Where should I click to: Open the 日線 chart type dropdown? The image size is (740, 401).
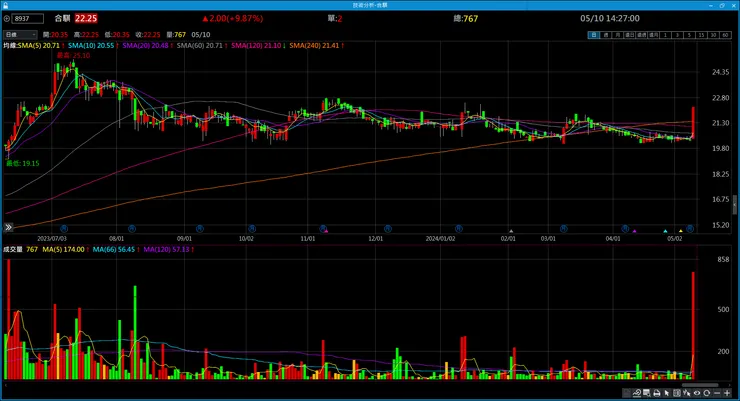pyautogui.click(x=20, y=34)
